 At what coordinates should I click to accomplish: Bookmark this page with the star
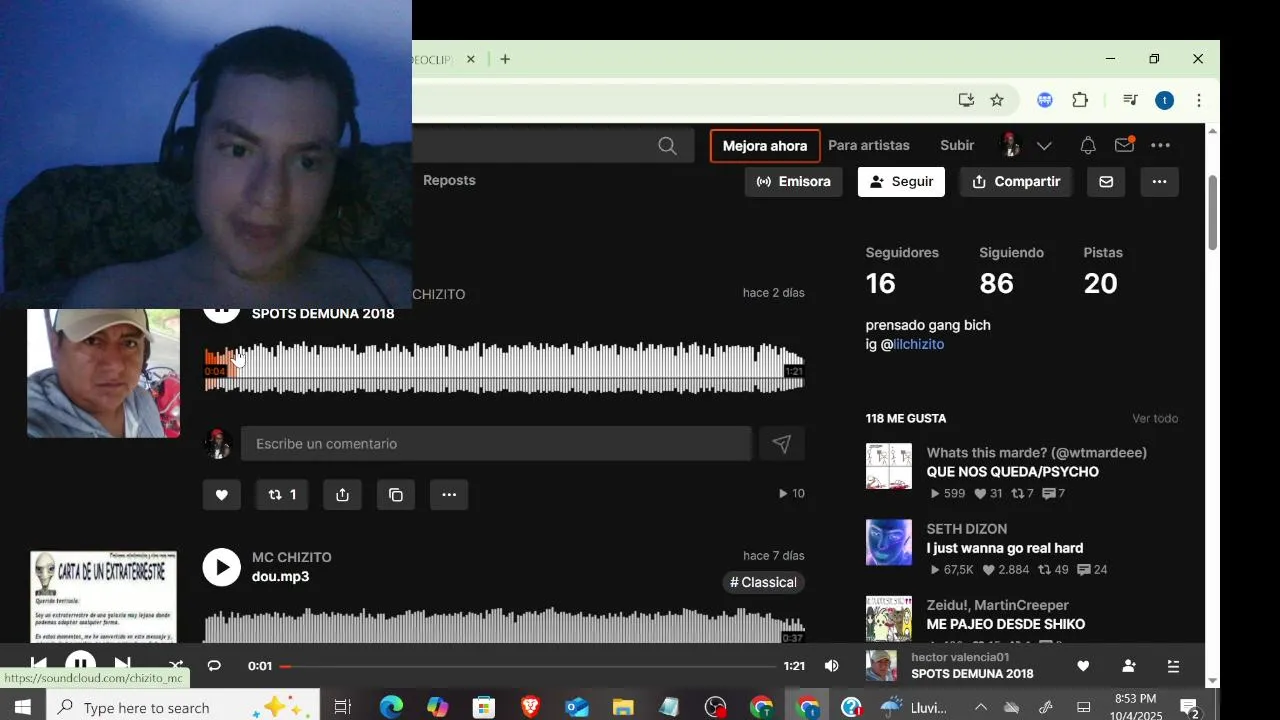[997, 100]
